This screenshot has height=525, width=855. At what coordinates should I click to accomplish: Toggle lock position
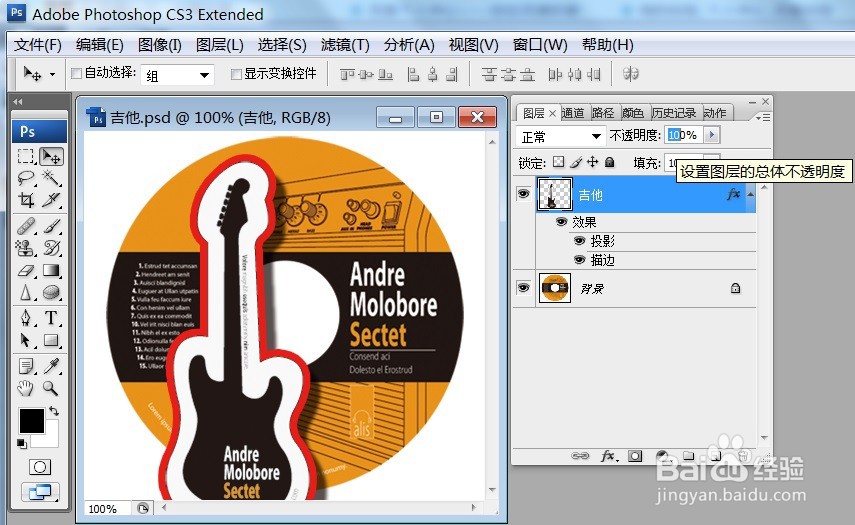[593, 162]
